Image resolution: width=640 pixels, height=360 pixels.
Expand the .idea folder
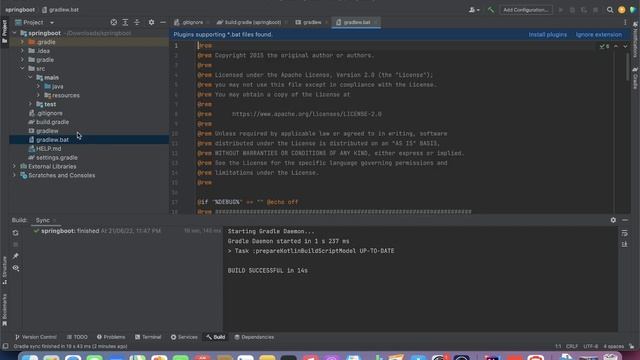22,51
